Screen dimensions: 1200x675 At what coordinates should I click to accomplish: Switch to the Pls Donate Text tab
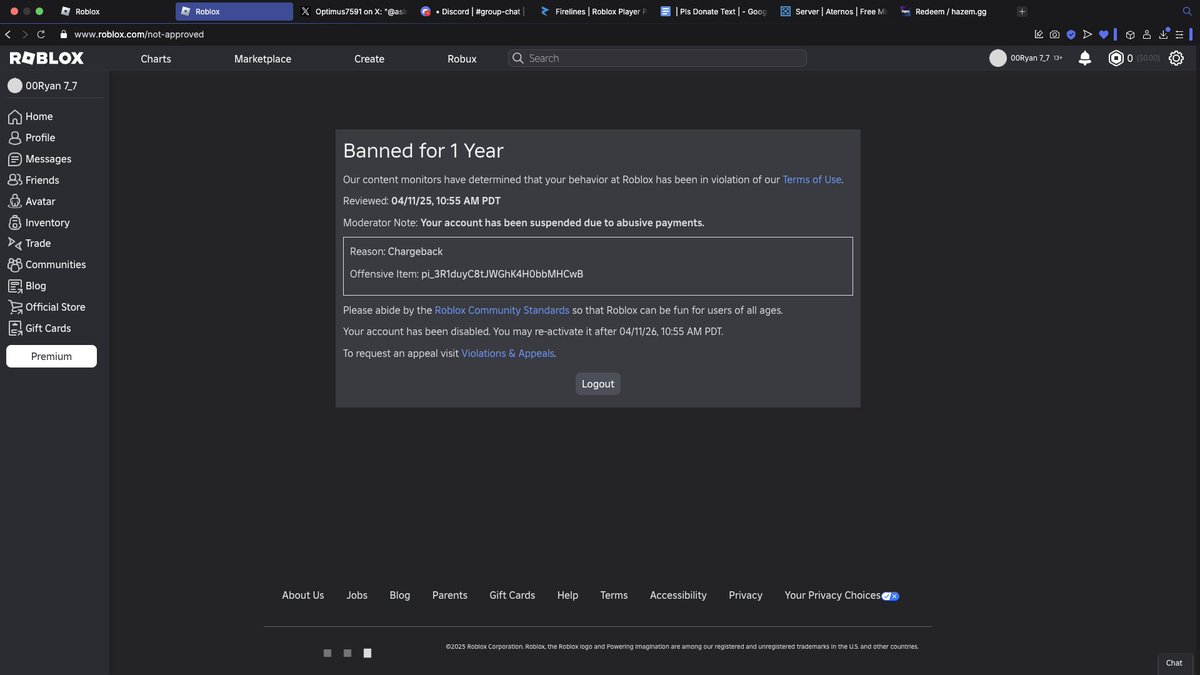(713, 11)
